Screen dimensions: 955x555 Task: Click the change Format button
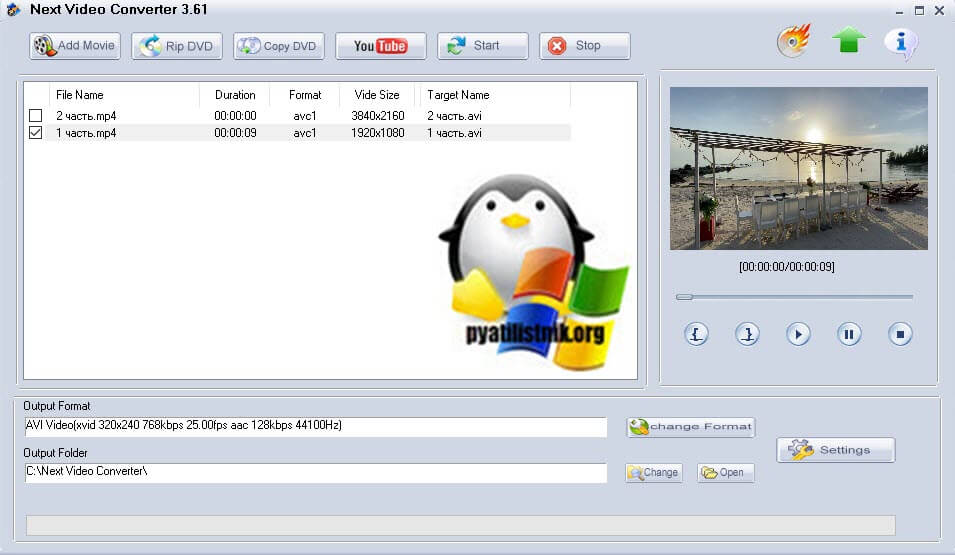click(x=690, y=427)
